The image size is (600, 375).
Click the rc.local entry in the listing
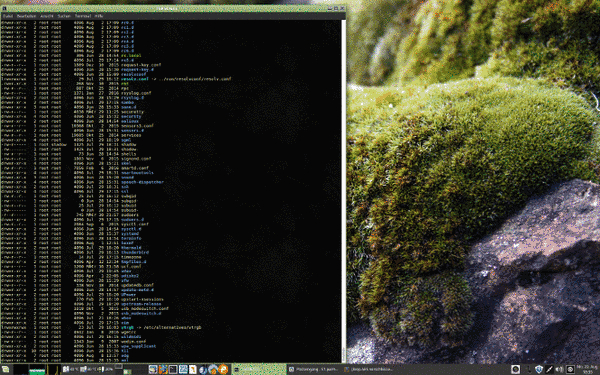click(131, 55)
